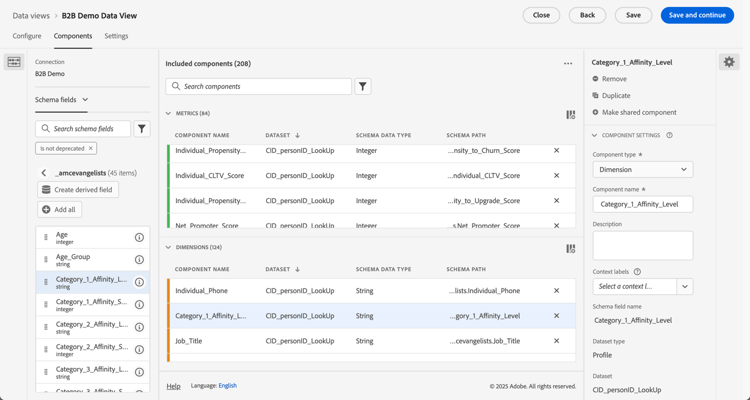Click left rail data panel icon

(14, 62)
